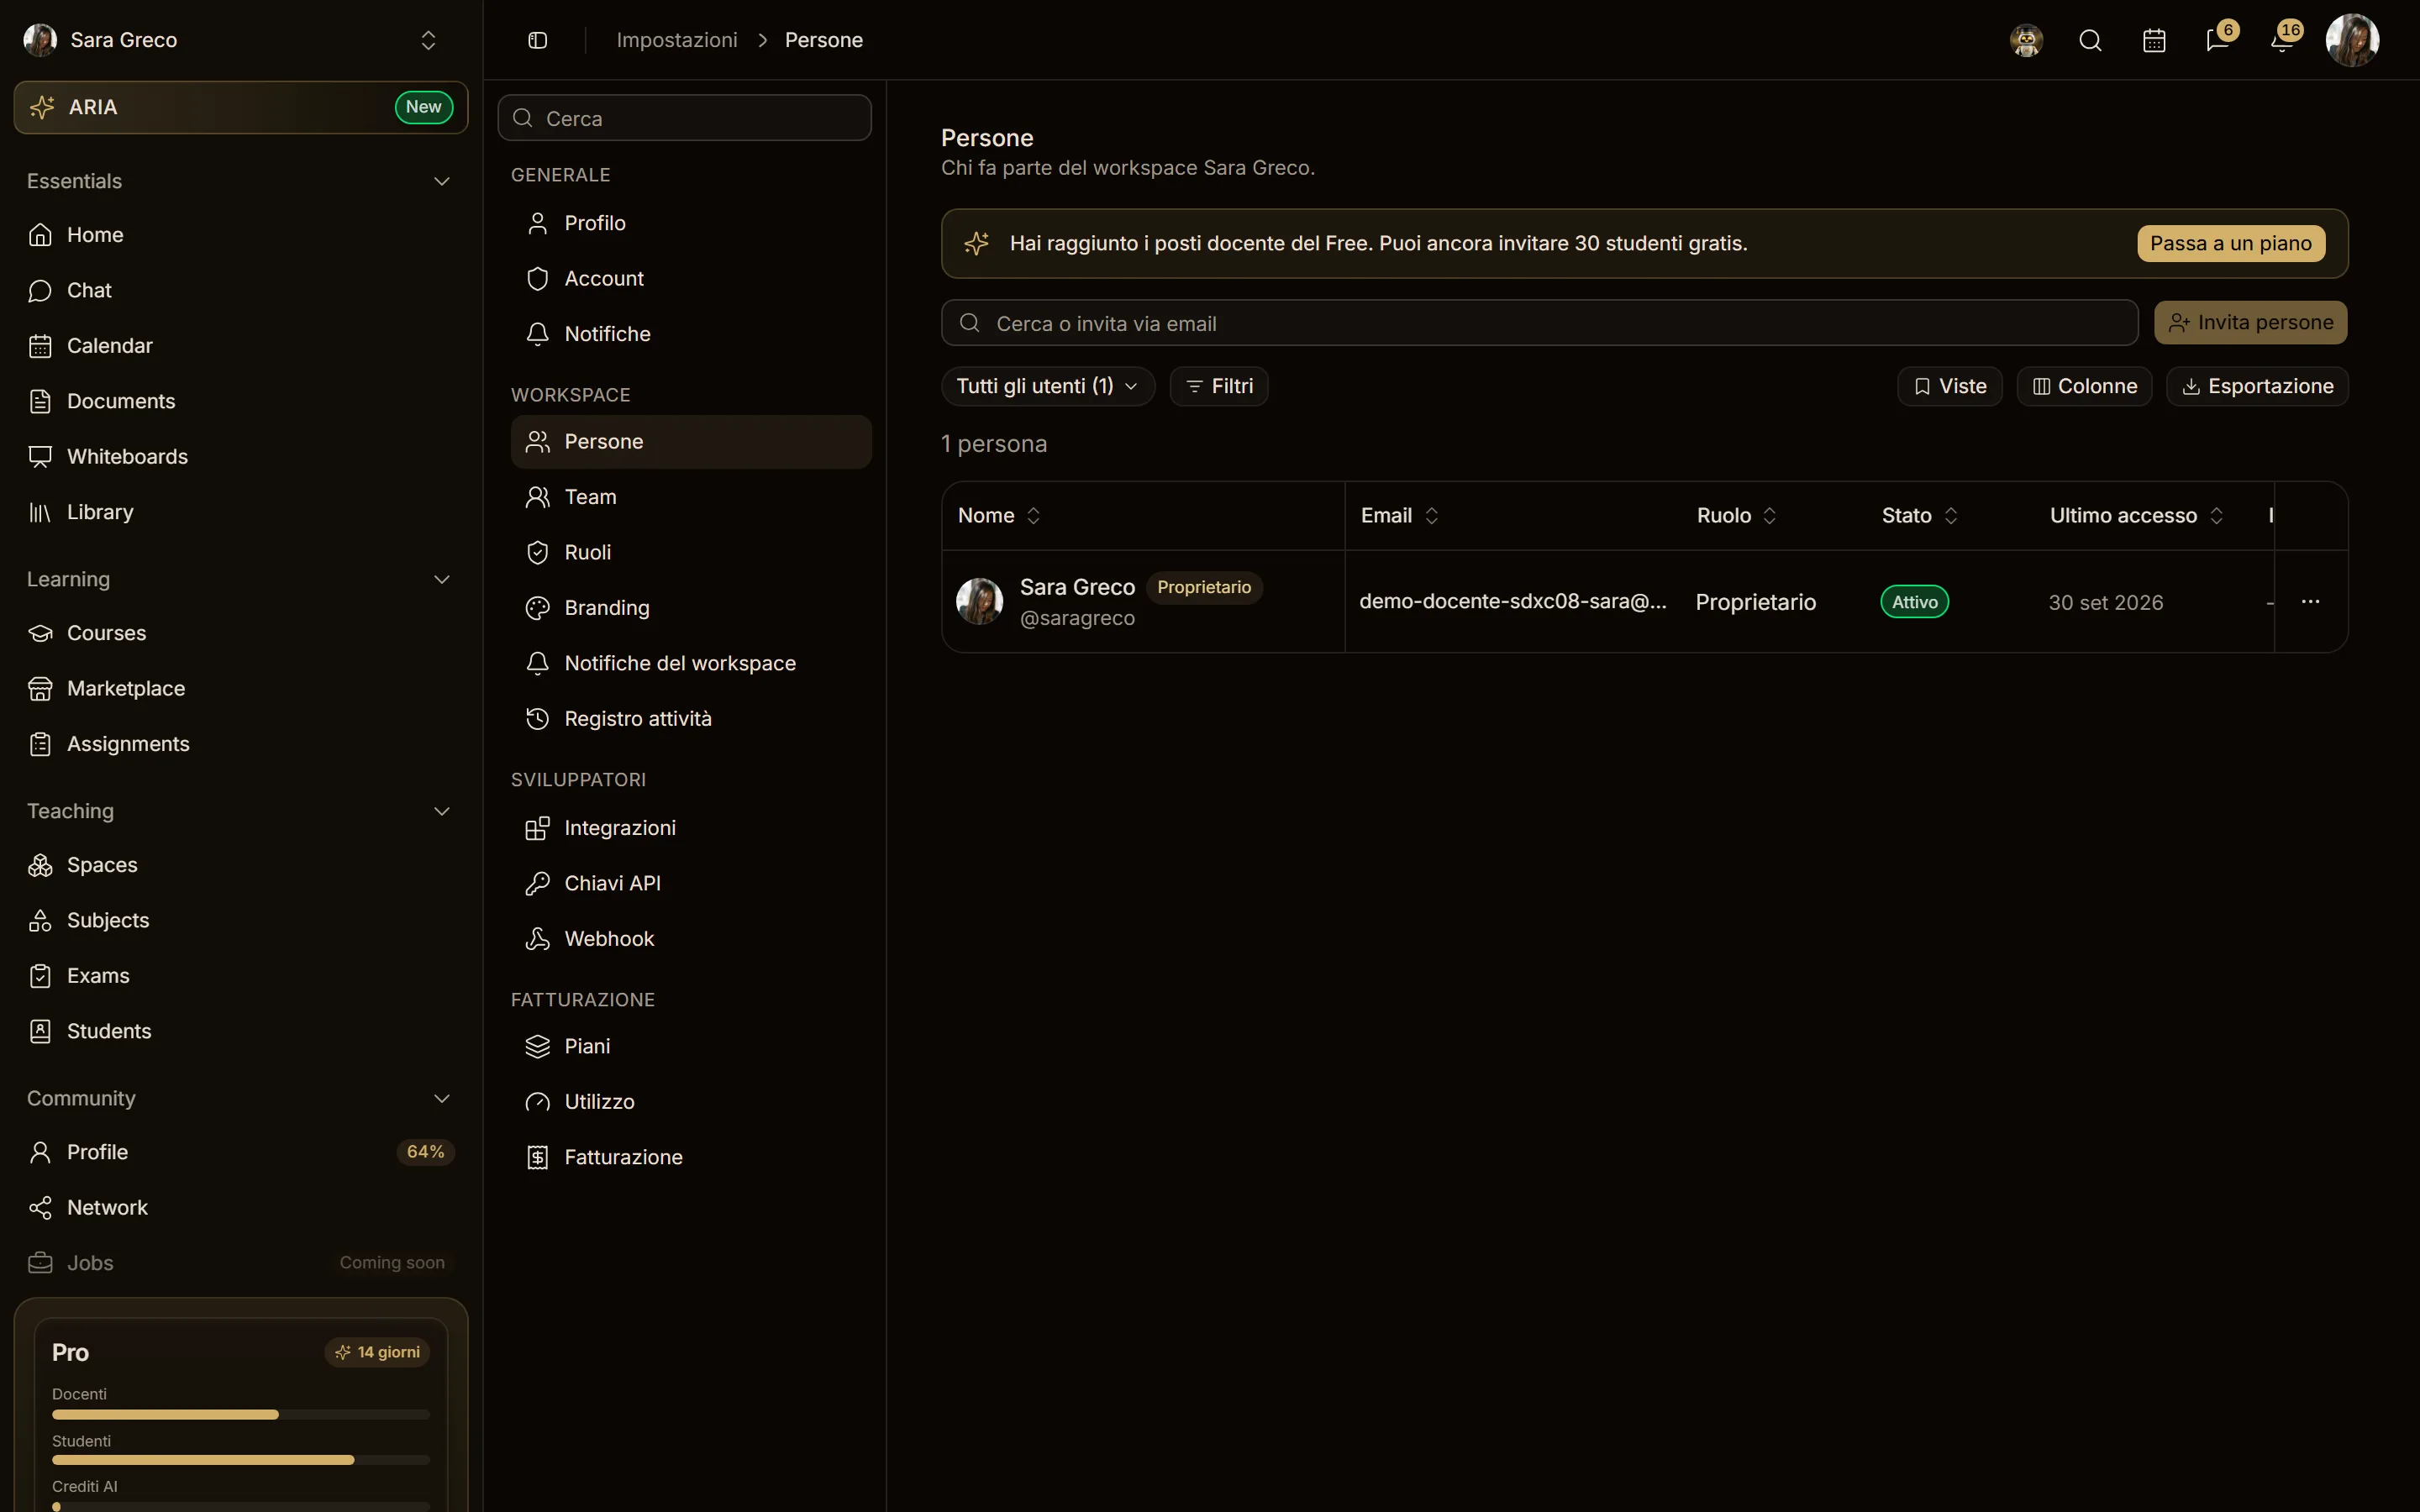Select Piani in billing menu
This screenshot has height=1512, width=2420.
(x=691, y=1047)
